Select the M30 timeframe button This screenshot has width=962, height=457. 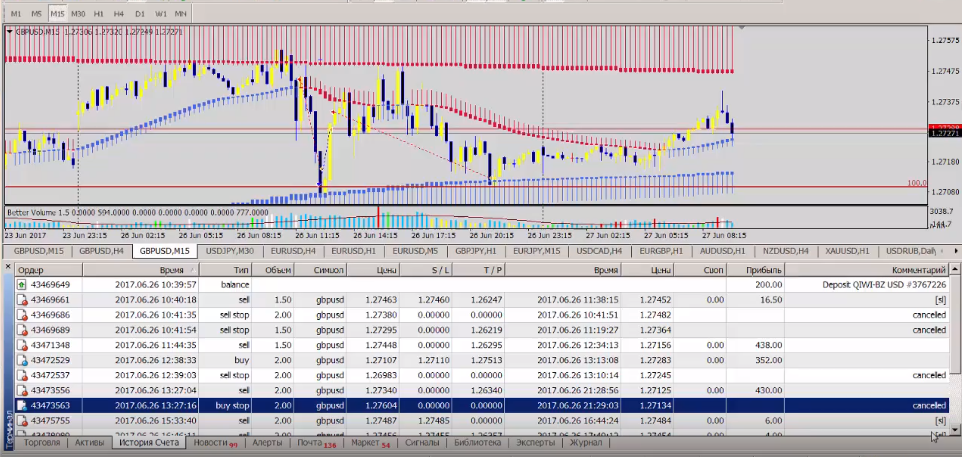[77, 15]
